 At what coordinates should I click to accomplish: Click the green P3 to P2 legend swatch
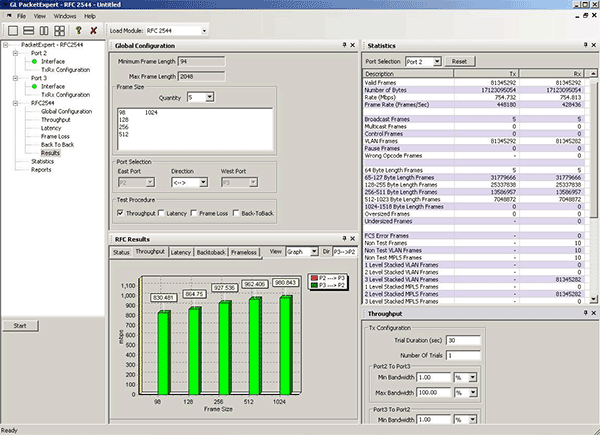315,285
